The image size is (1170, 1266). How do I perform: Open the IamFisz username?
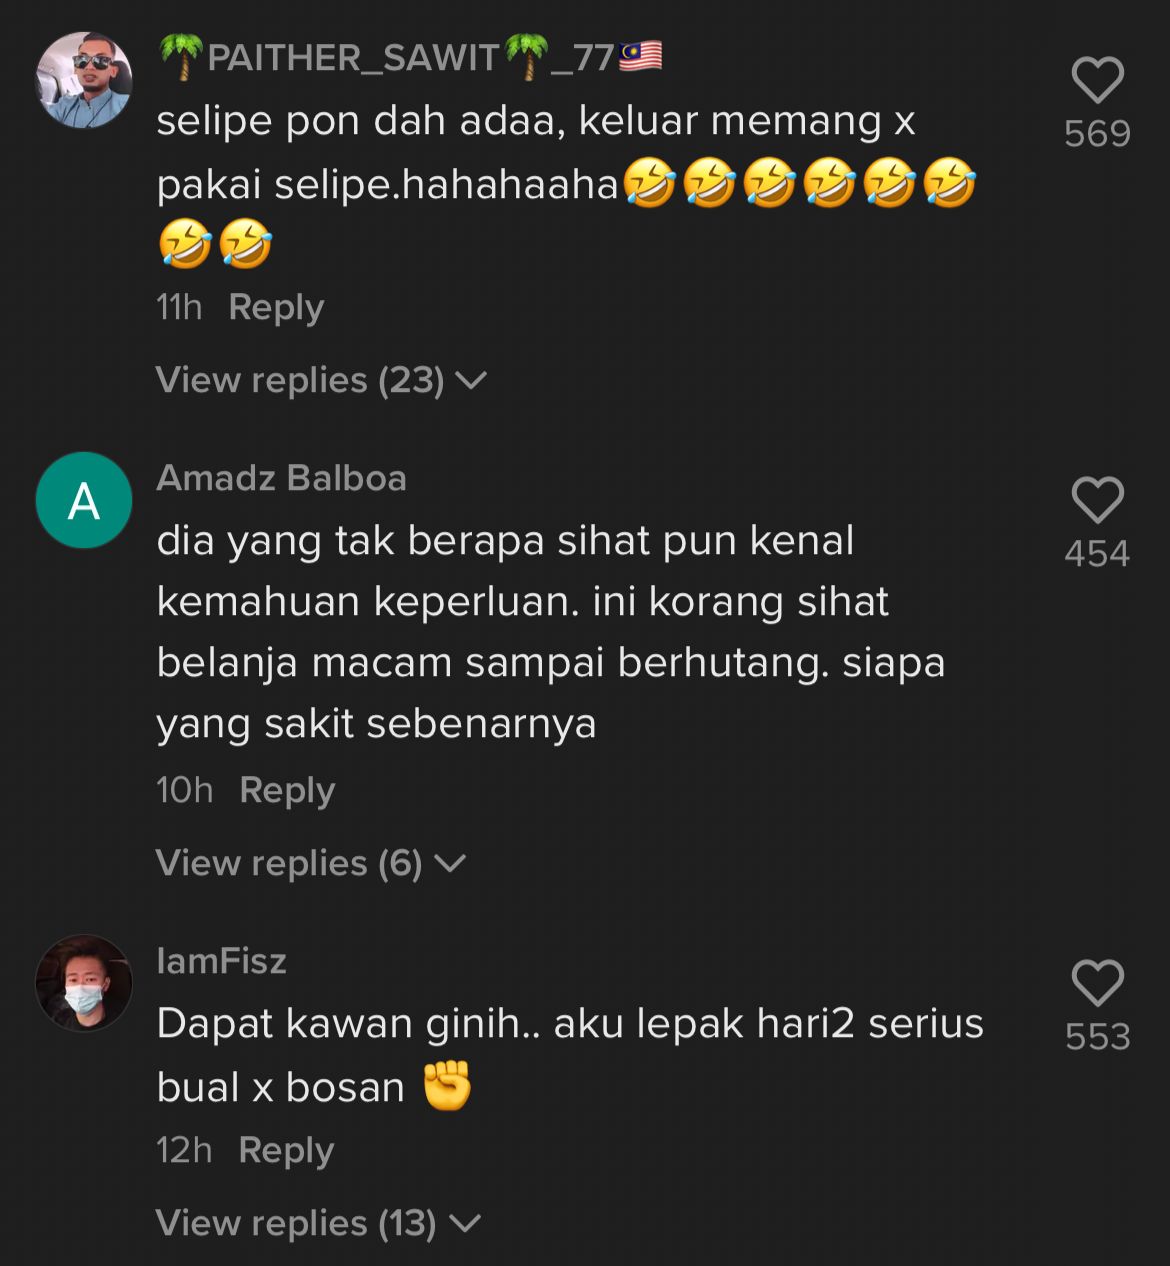click(x=221, y=961)
